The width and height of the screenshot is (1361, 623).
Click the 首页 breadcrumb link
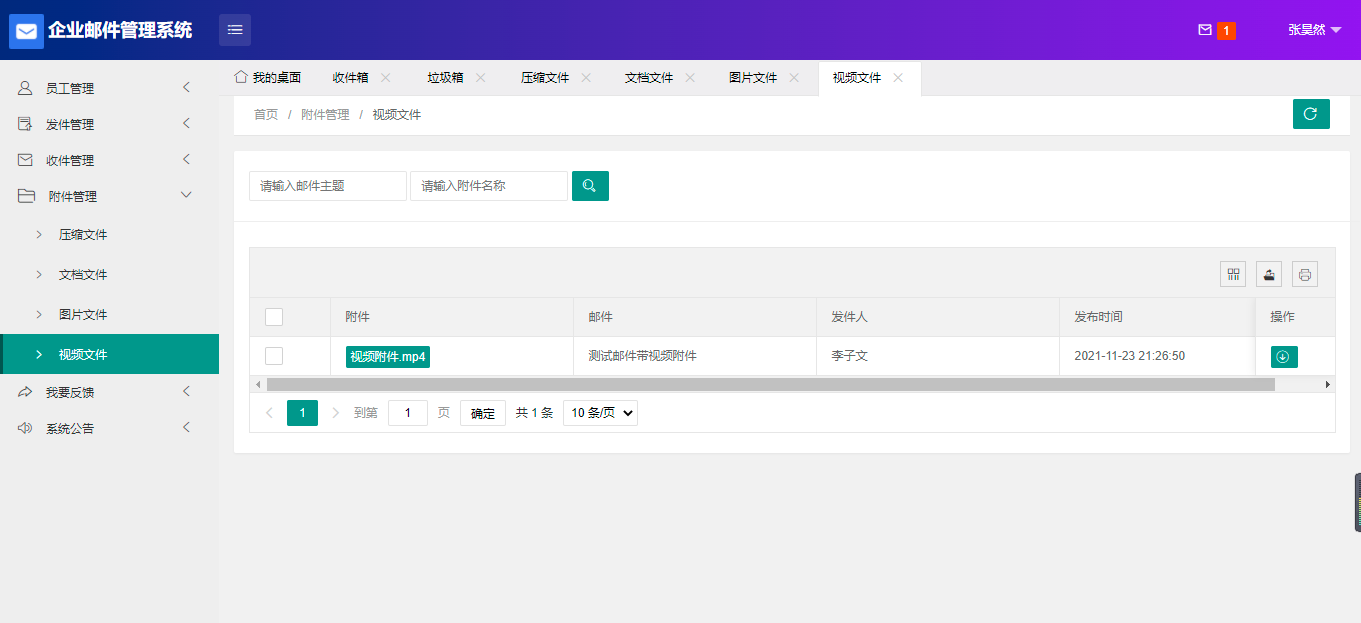click(266, 115)
